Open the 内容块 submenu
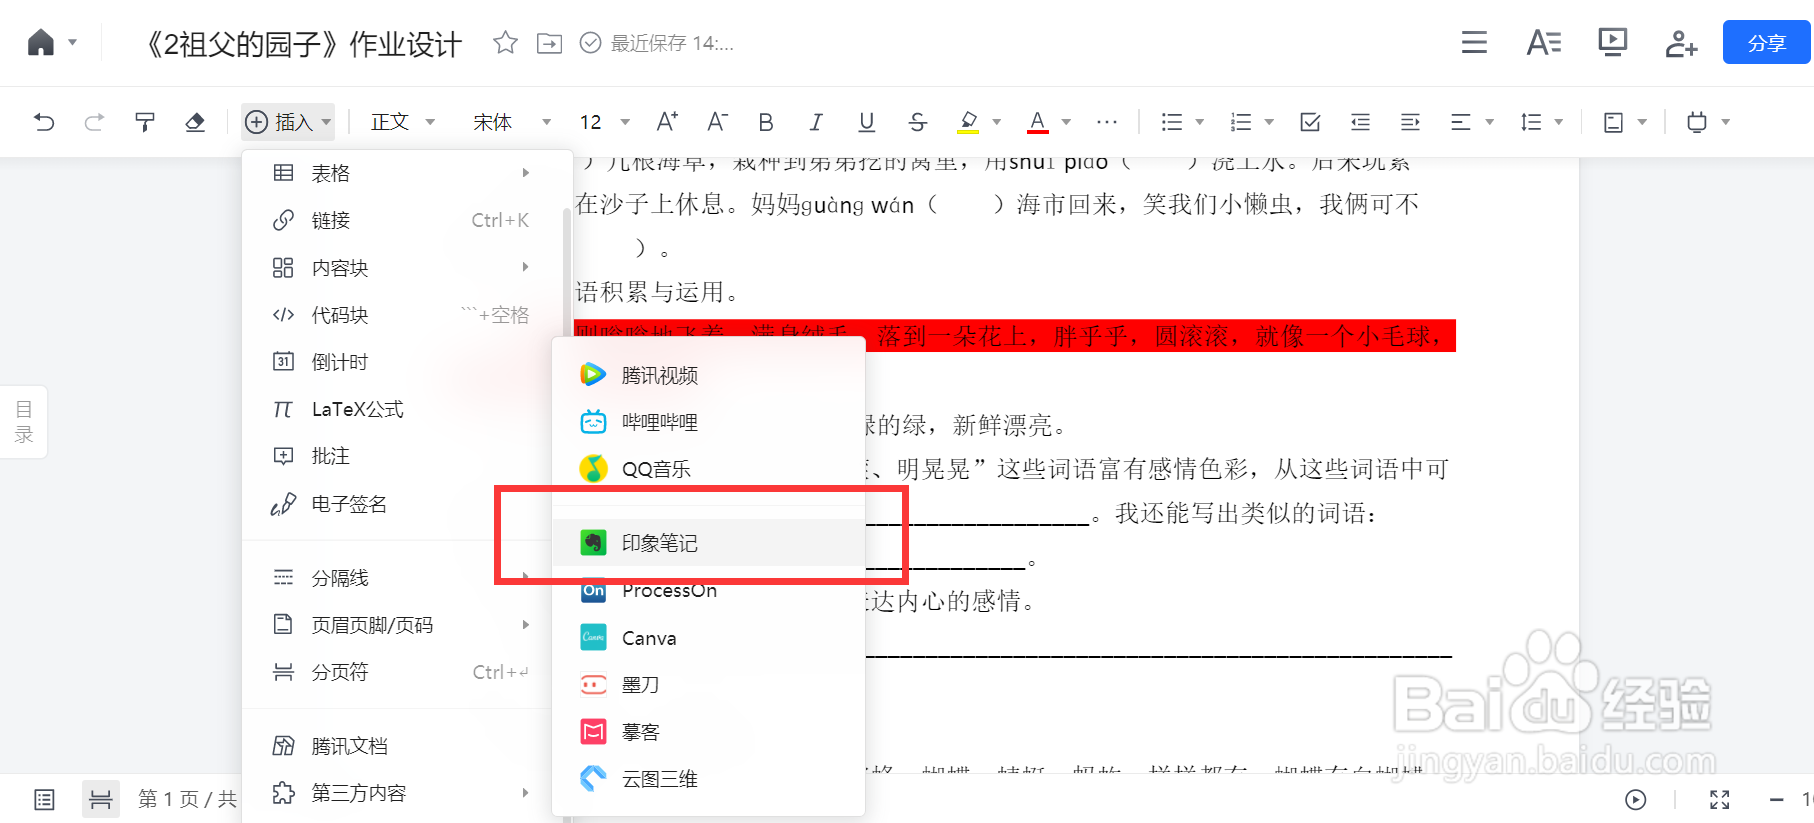The height and width of the screenshot is (823, 1814). click(x=403, y=267)
